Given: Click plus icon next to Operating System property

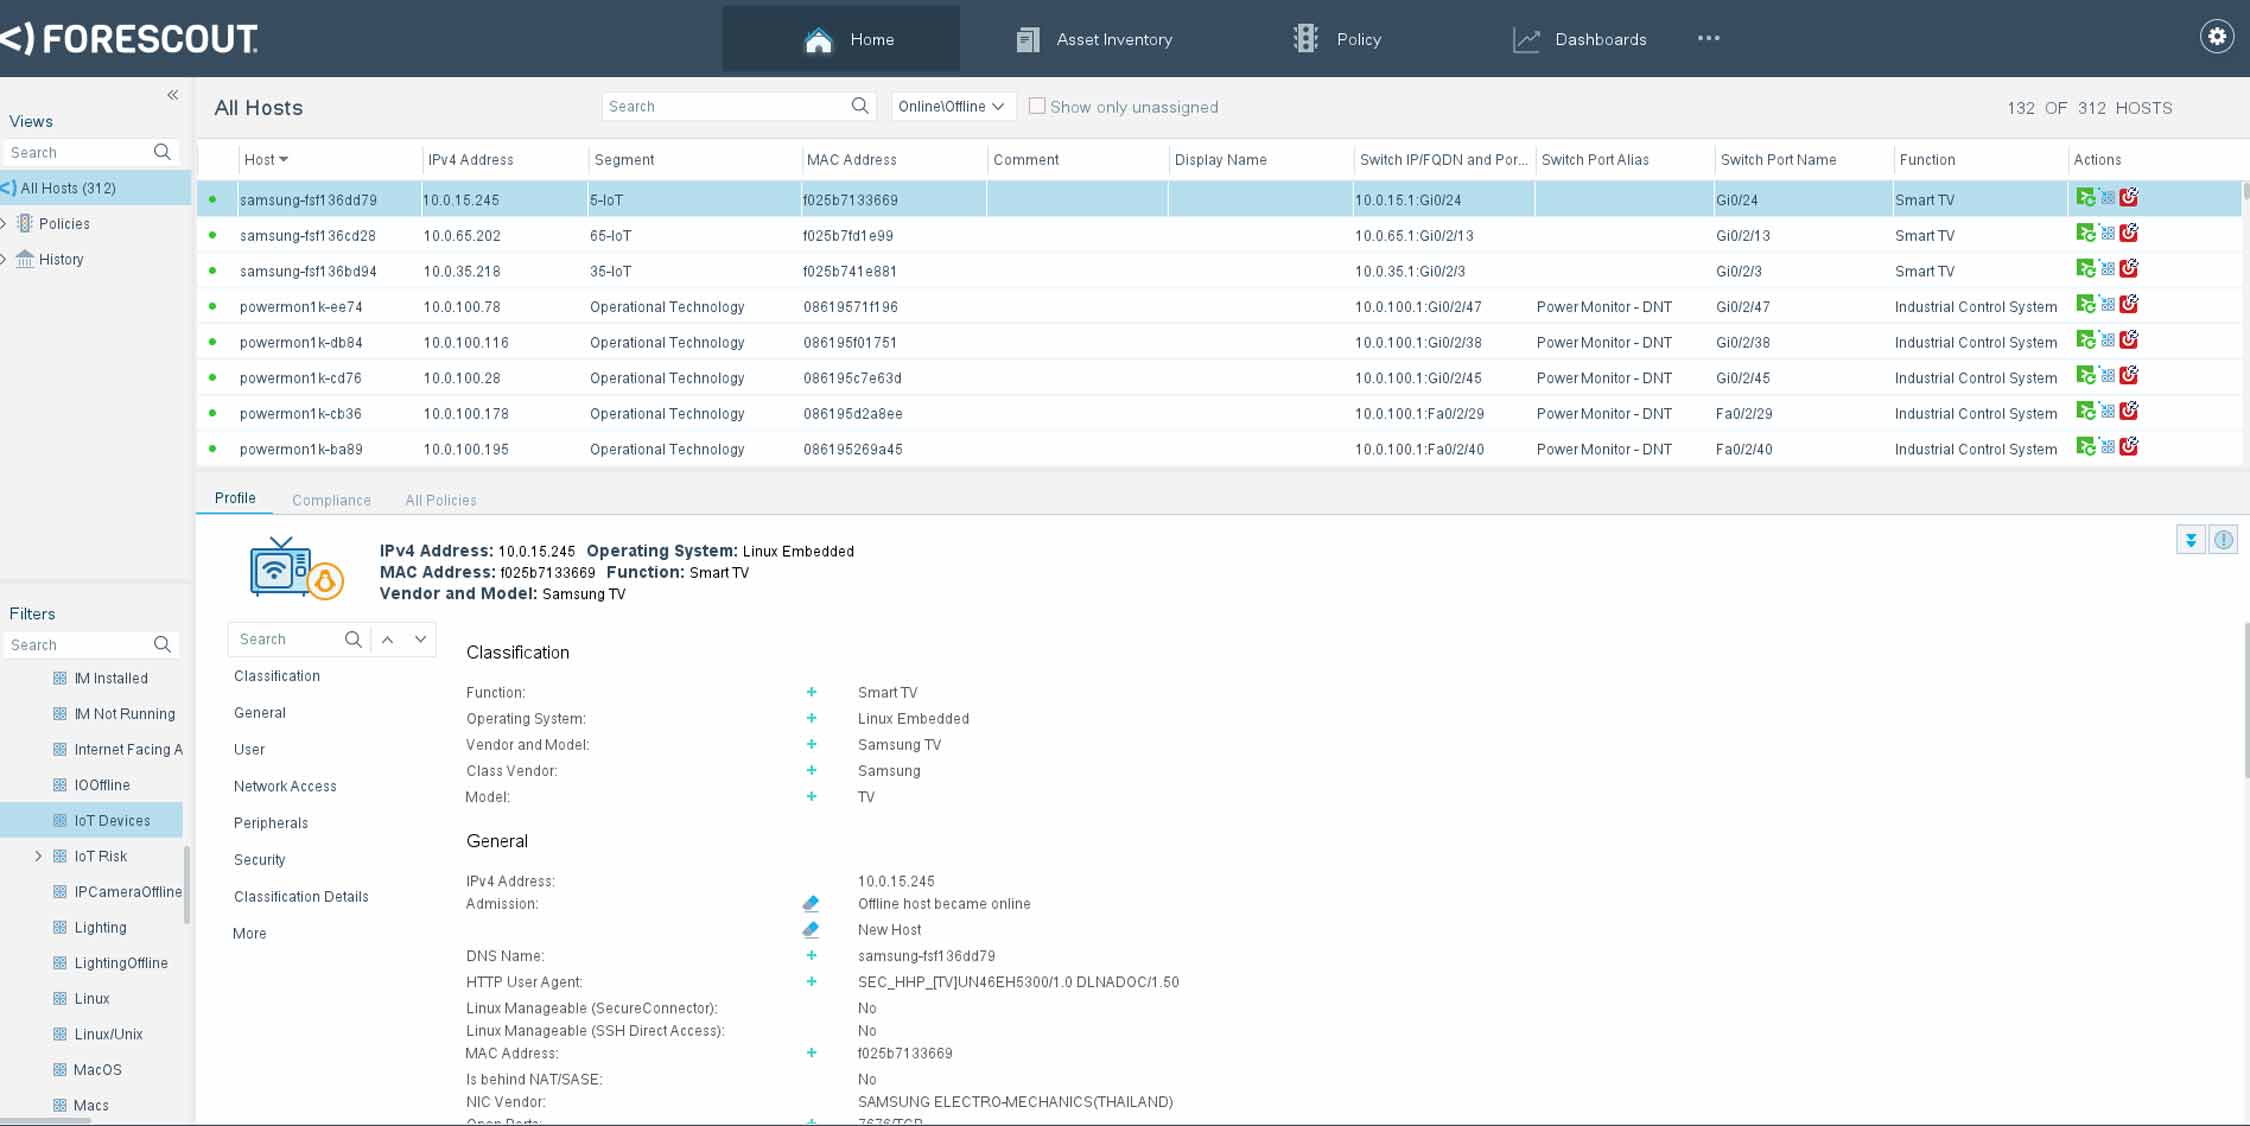Looking at the screenshot, I should click(811, 718).
